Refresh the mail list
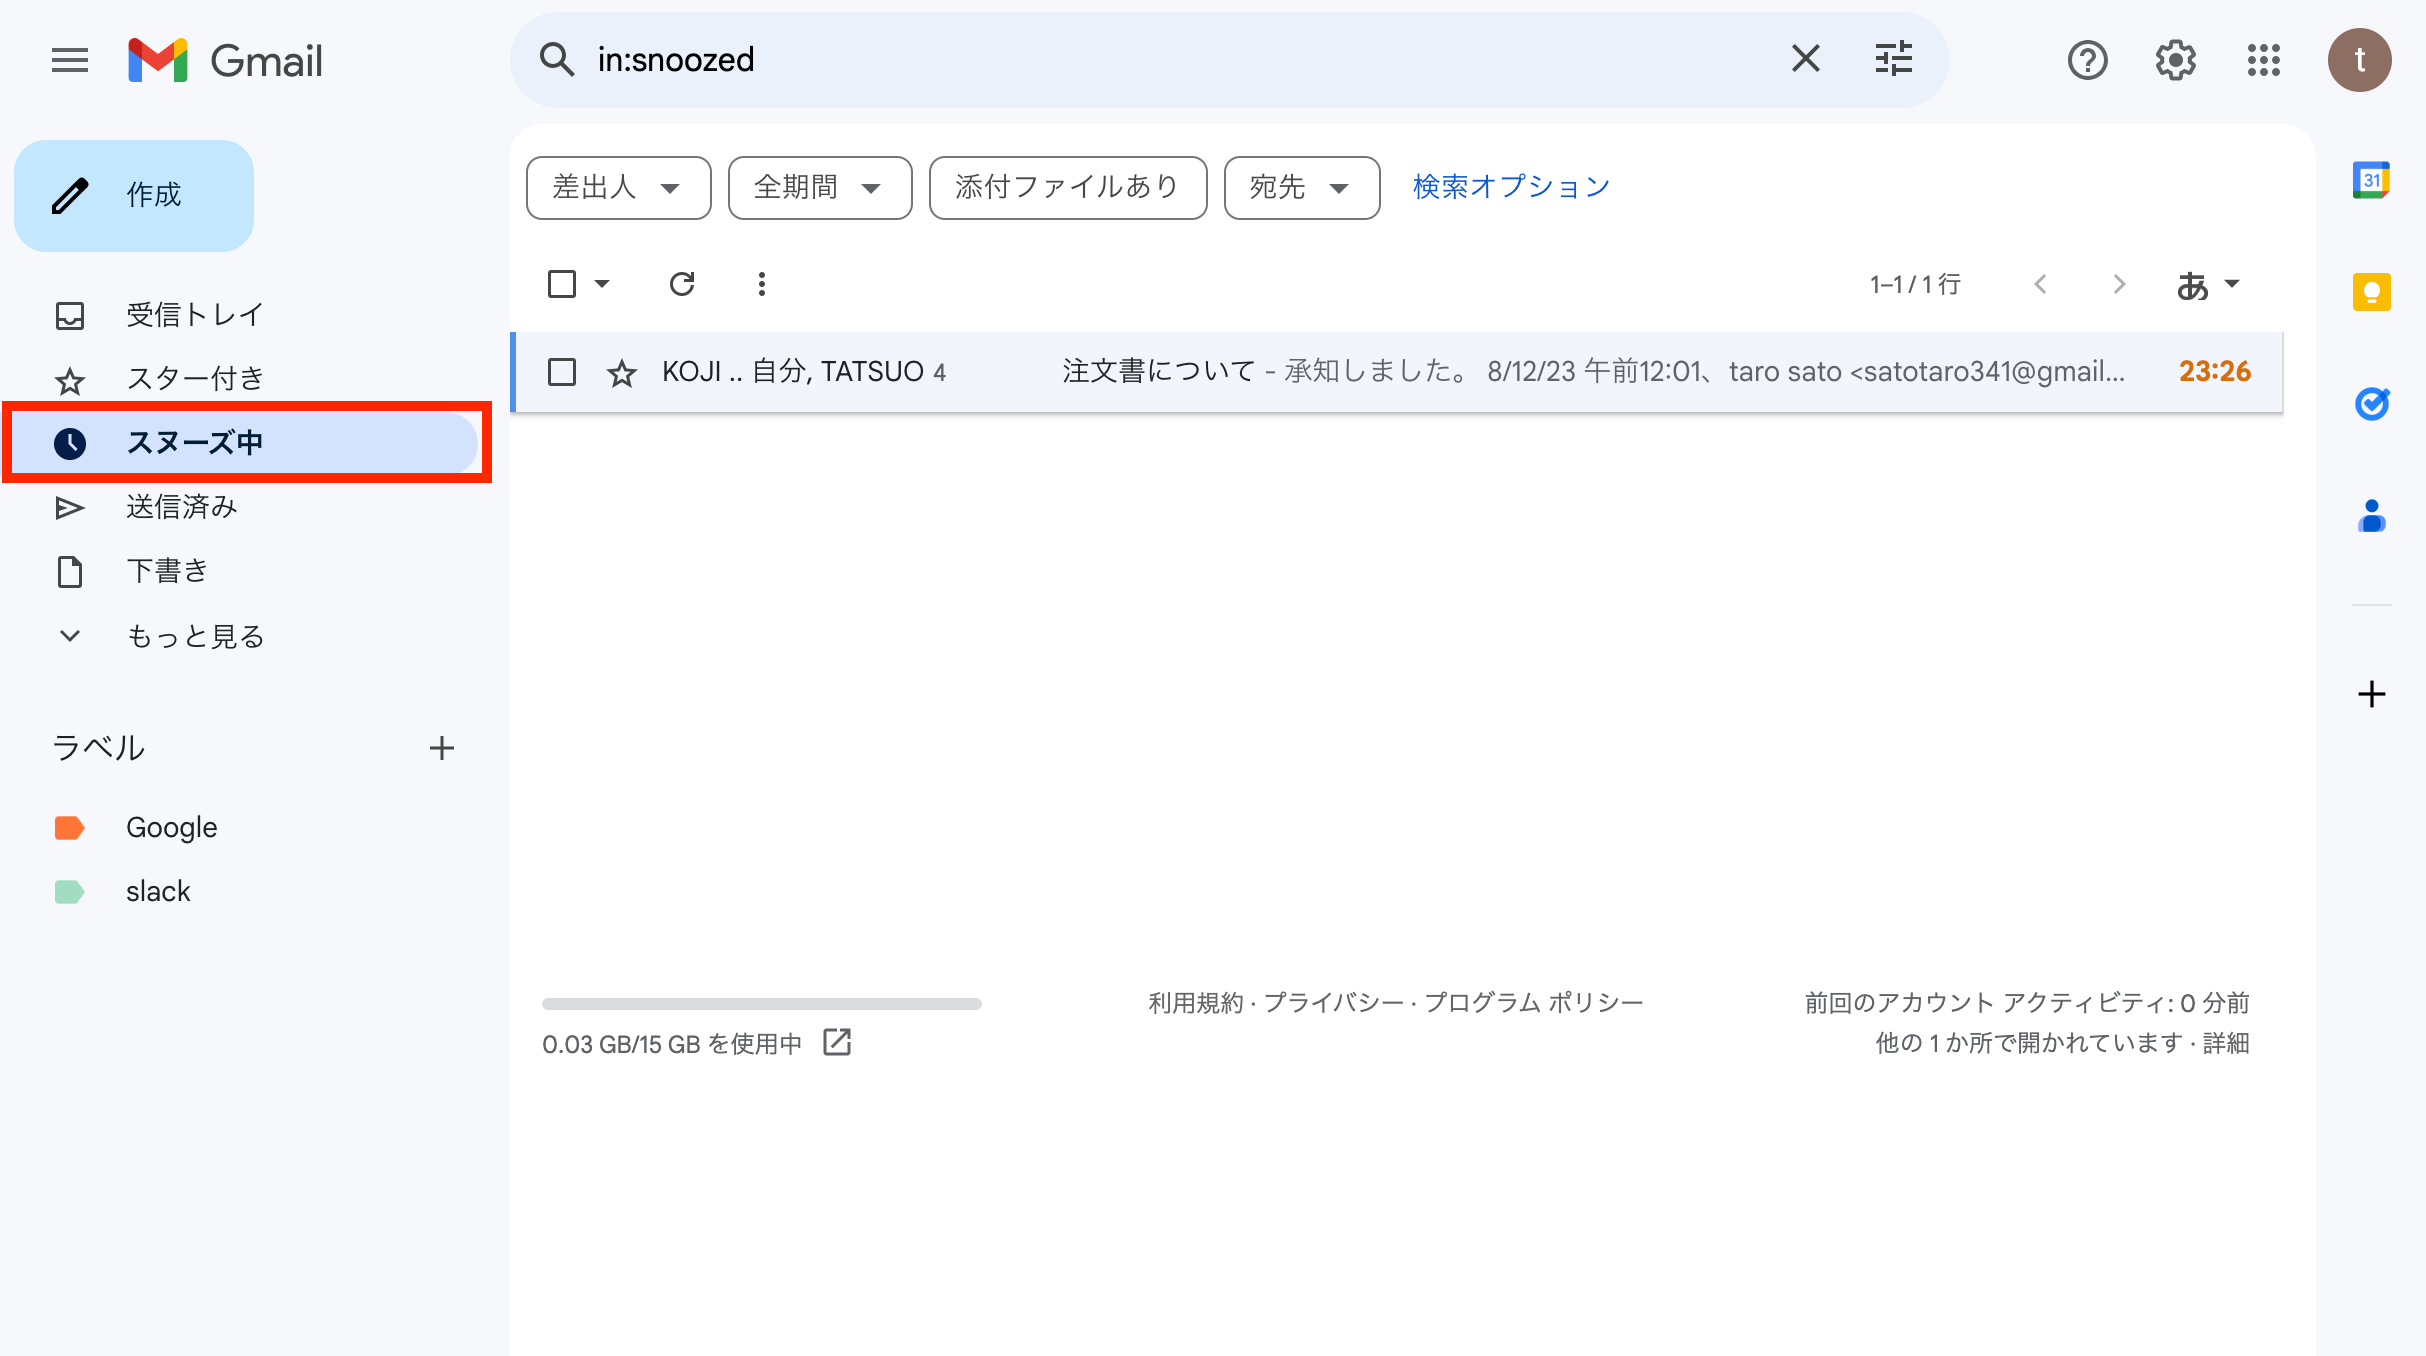The image size is (2426, 1356). (x=682, y=284)
